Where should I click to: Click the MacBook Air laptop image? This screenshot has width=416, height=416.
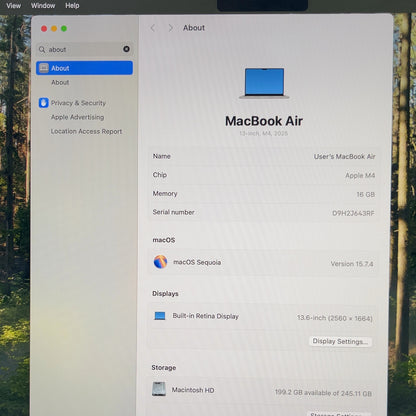click(264, 83)
